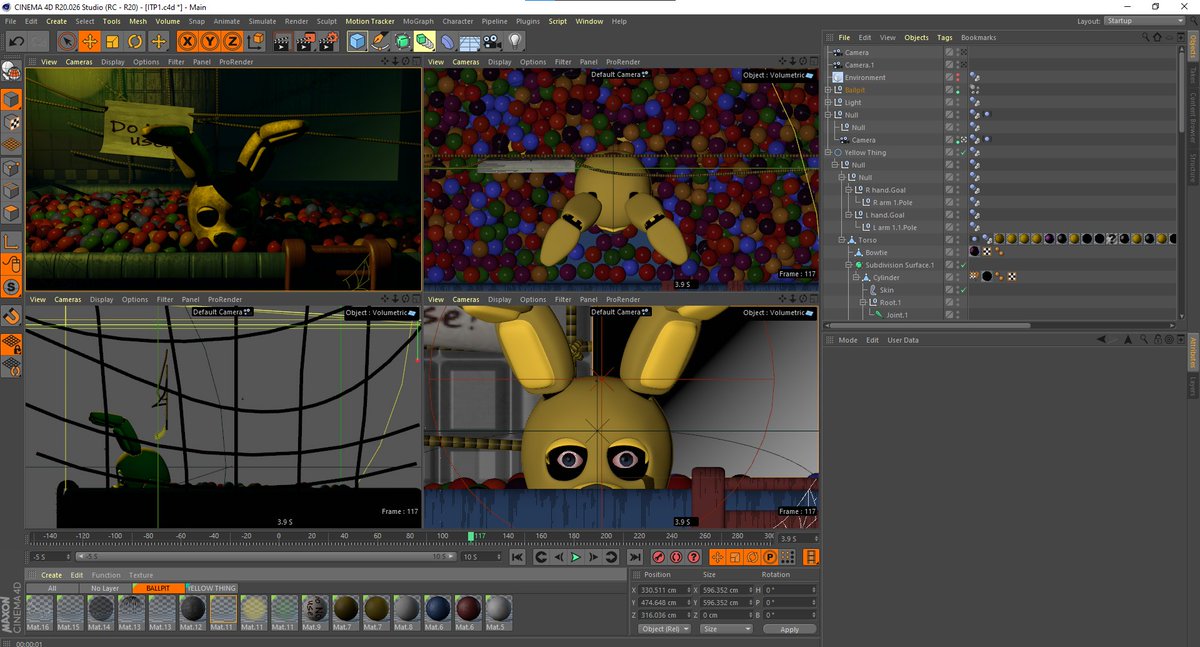Toggle the Parameter keying P button
This screenshot has width=1200, height=647.
click(x=770, y=557)
